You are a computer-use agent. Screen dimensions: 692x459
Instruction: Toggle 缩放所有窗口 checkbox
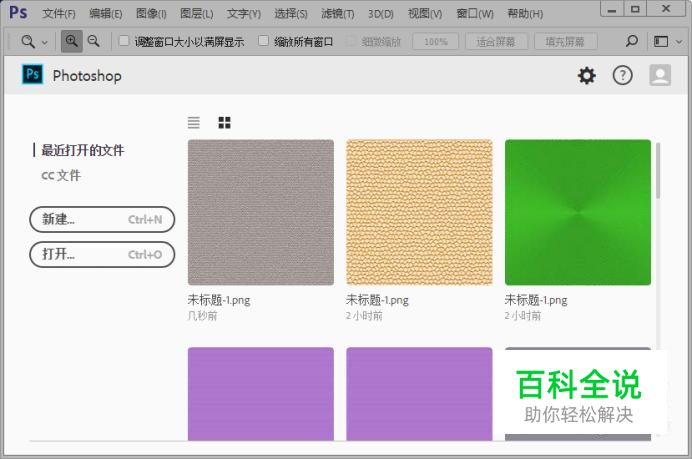pos(264,42)
